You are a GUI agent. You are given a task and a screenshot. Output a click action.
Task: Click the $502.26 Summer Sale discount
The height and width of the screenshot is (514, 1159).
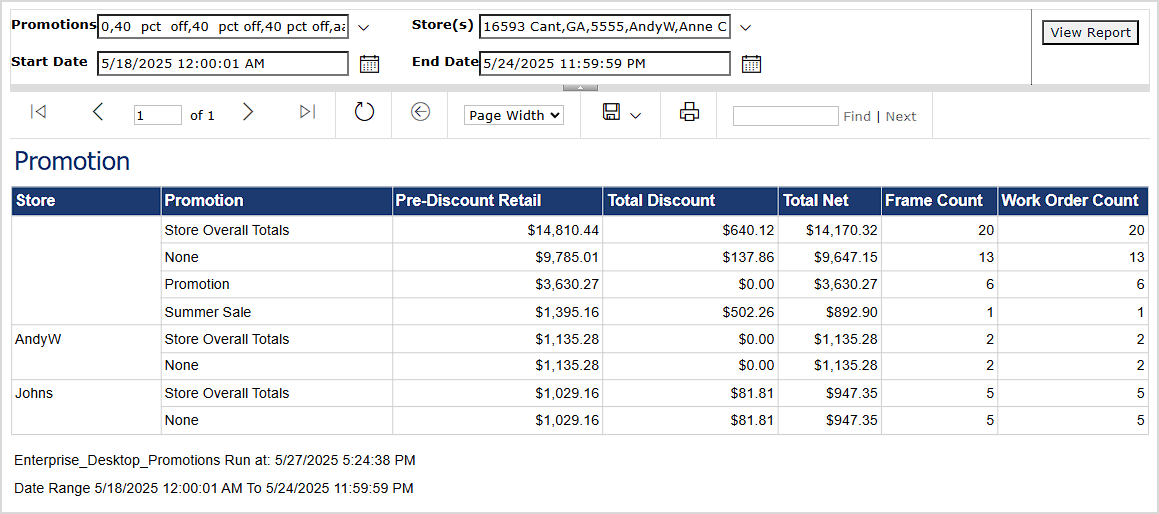click(748, 312)
